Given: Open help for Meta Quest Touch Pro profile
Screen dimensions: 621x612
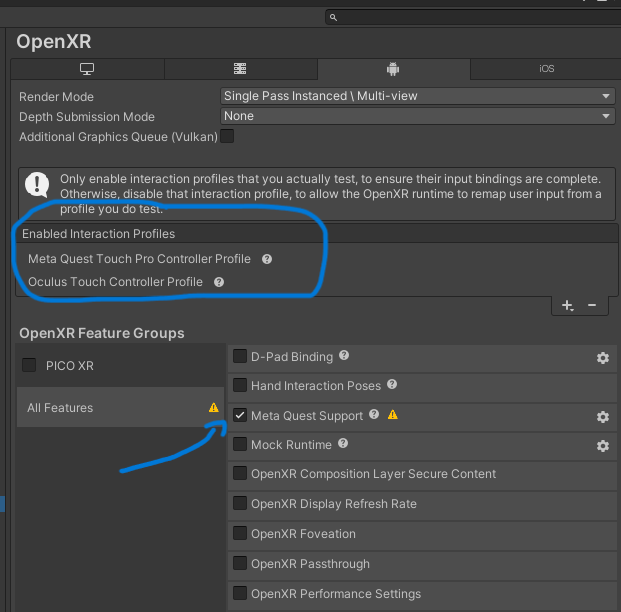Looking at the screenshot, I should pos(267,259).
